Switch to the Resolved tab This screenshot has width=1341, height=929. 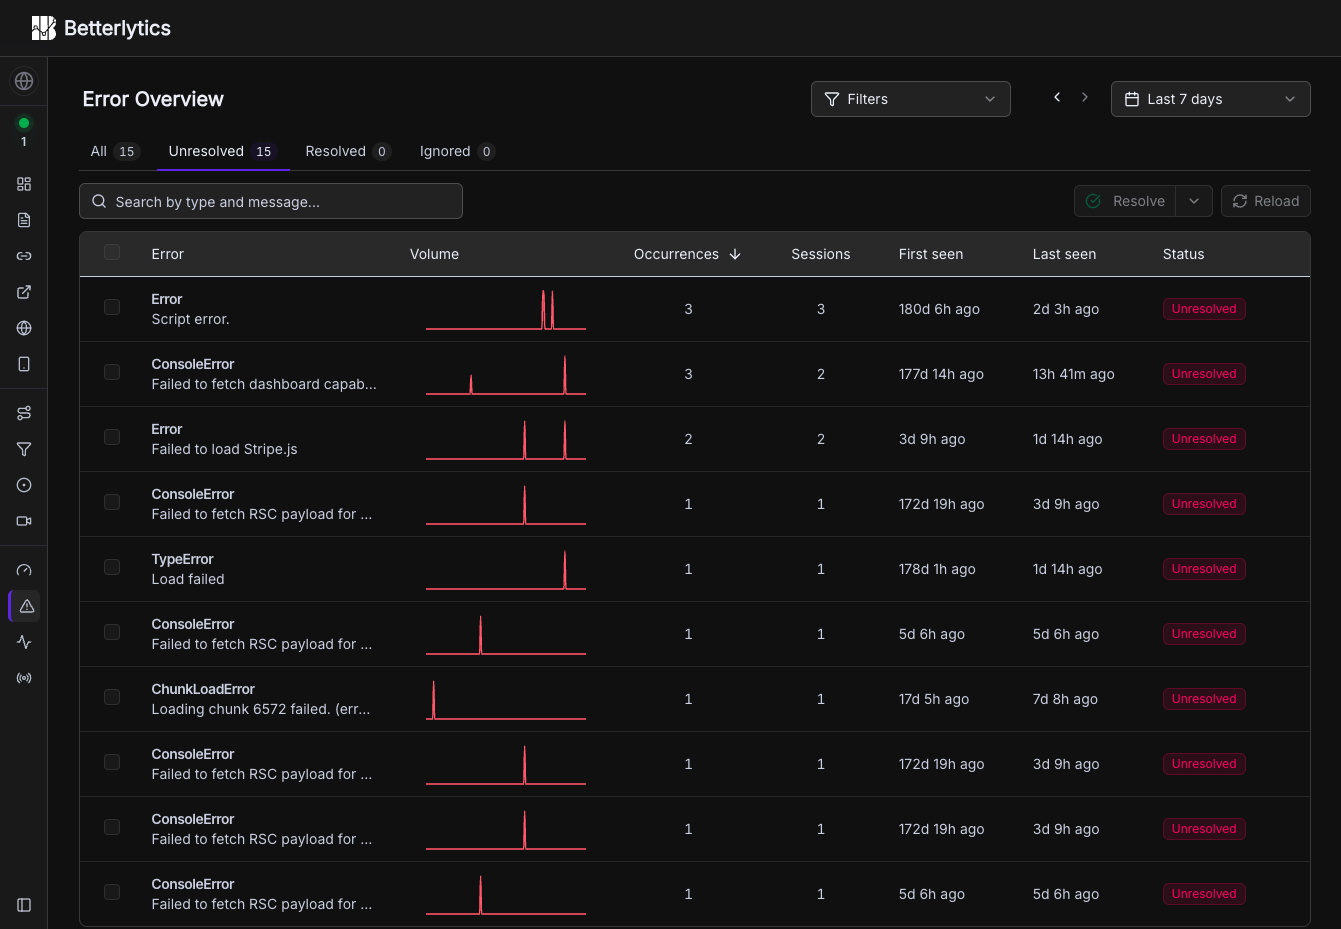347,151
